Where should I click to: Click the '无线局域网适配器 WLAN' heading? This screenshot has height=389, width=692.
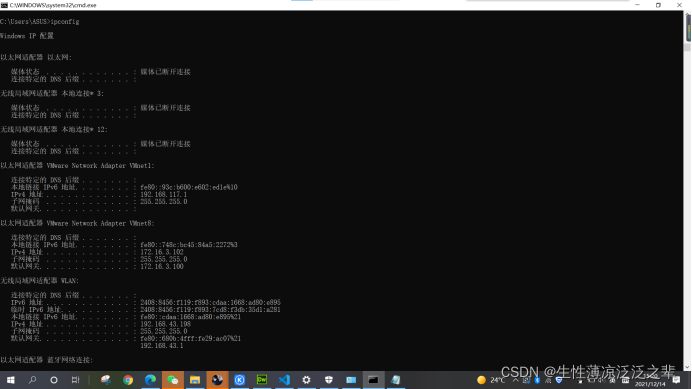(39, 281)
